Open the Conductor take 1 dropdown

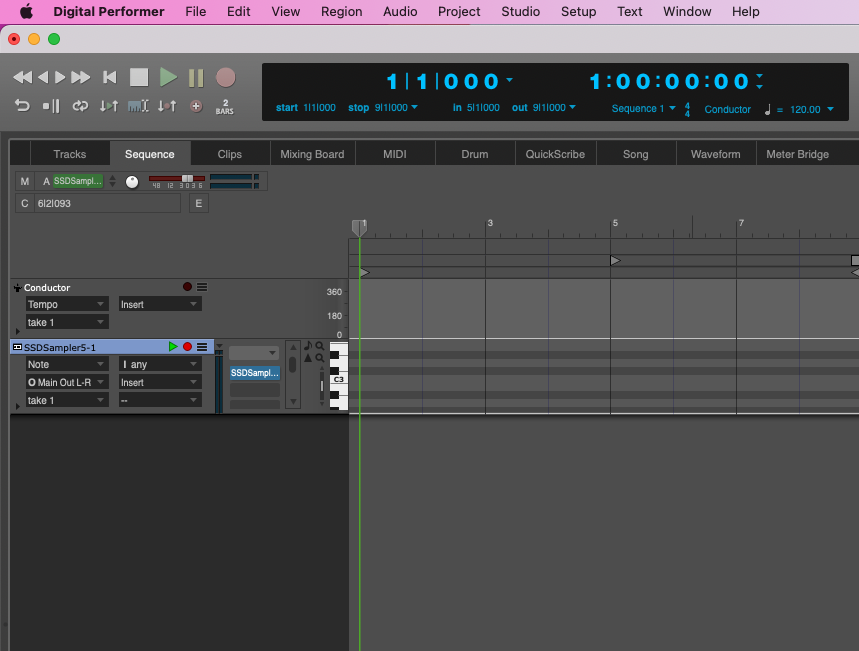66,322
